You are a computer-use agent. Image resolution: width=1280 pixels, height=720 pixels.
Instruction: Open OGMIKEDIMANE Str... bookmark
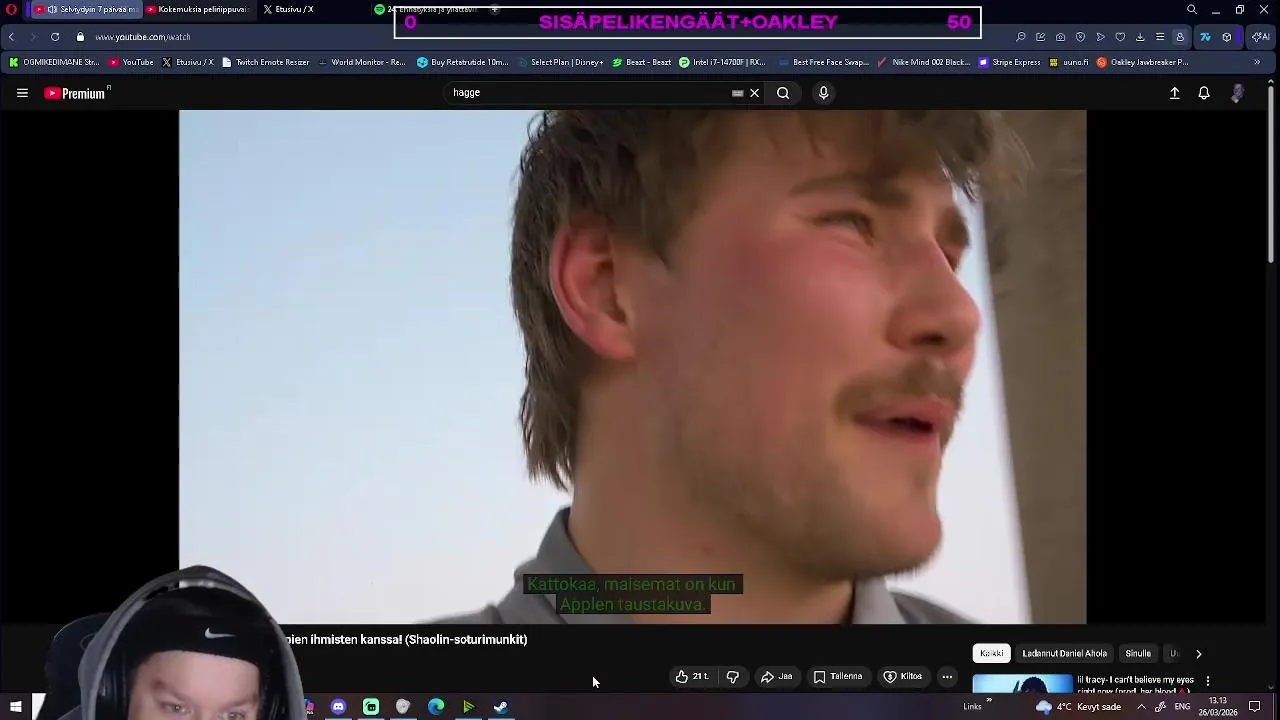tap(54, 62)
